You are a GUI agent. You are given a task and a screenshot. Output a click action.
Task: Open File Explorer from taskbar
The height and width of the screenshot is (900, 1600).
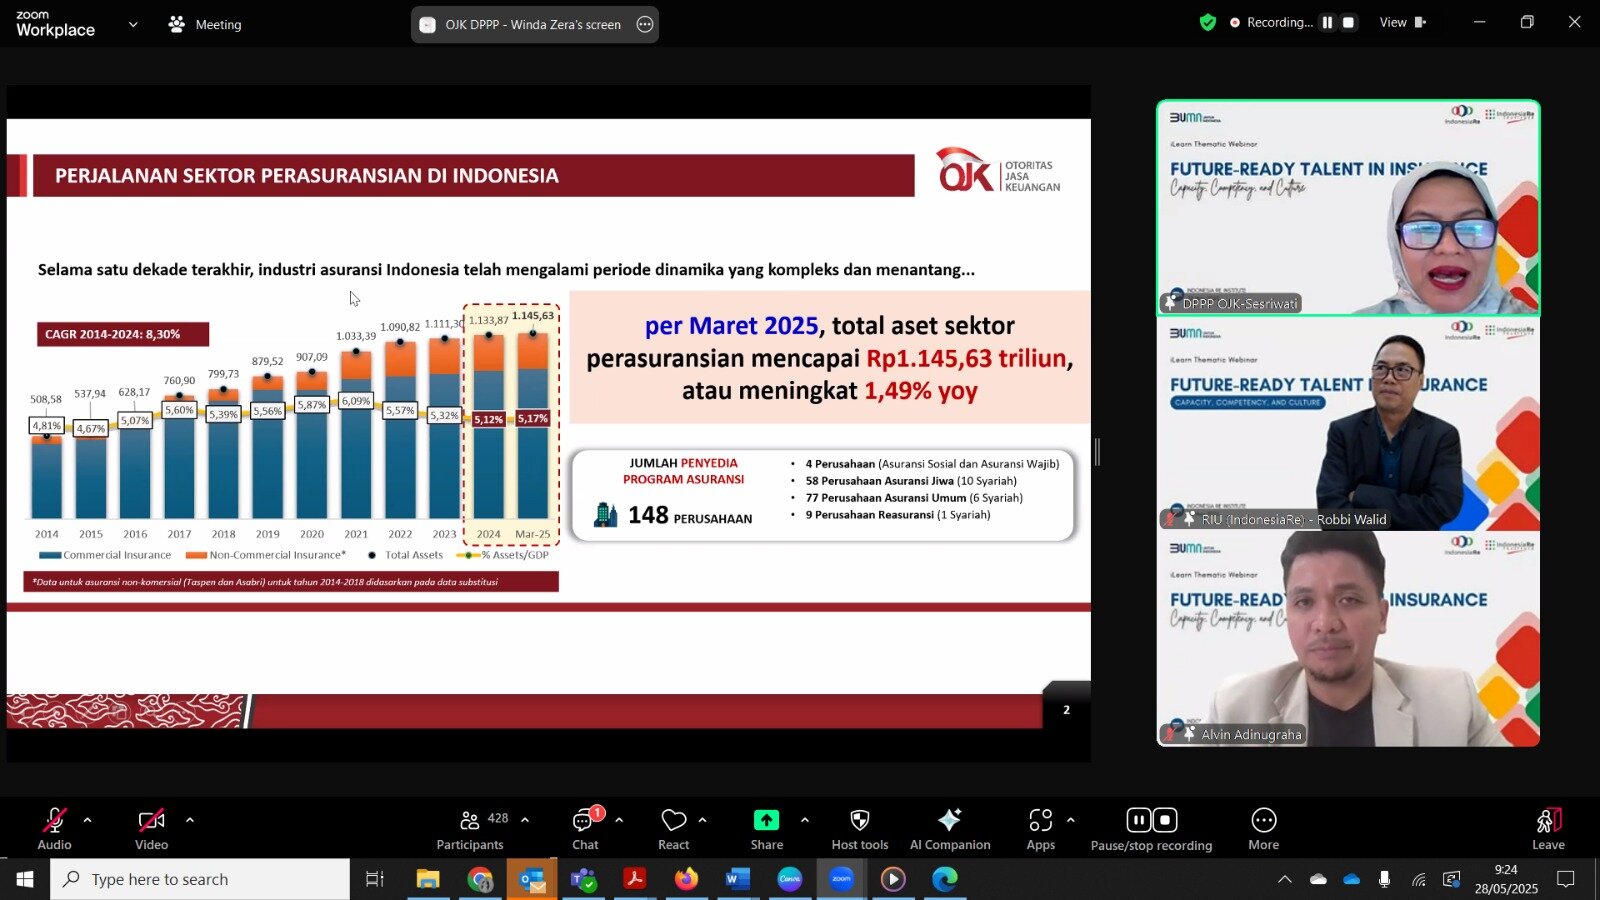pyautogui.click(x=428, y=879)
